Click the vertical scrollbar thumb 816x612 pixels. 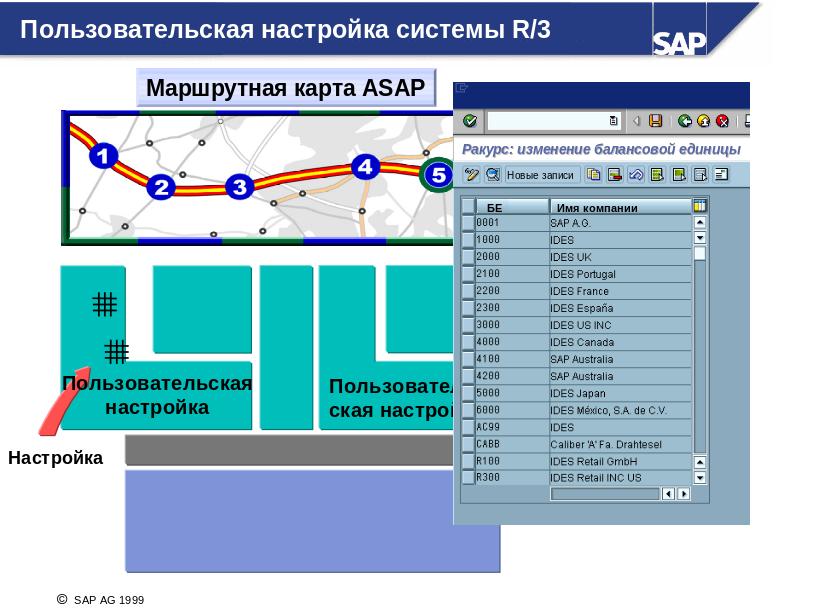[700, 253]
